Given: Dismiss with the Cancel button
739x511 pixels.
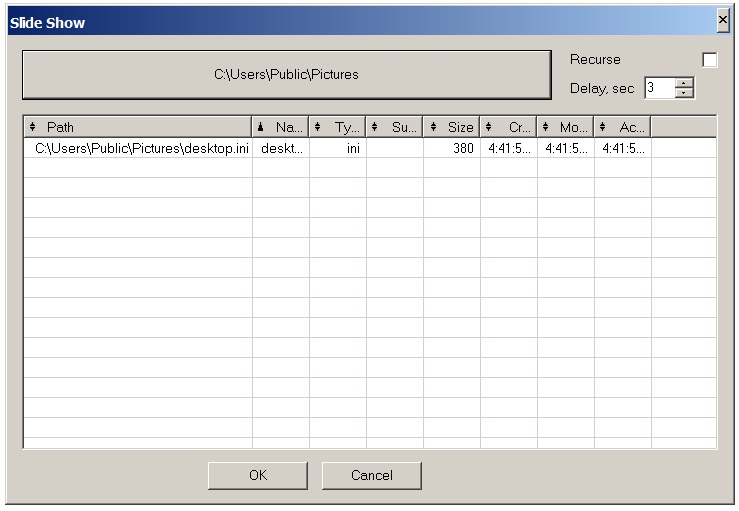Looking at the screenshot, I should [371, 475].
